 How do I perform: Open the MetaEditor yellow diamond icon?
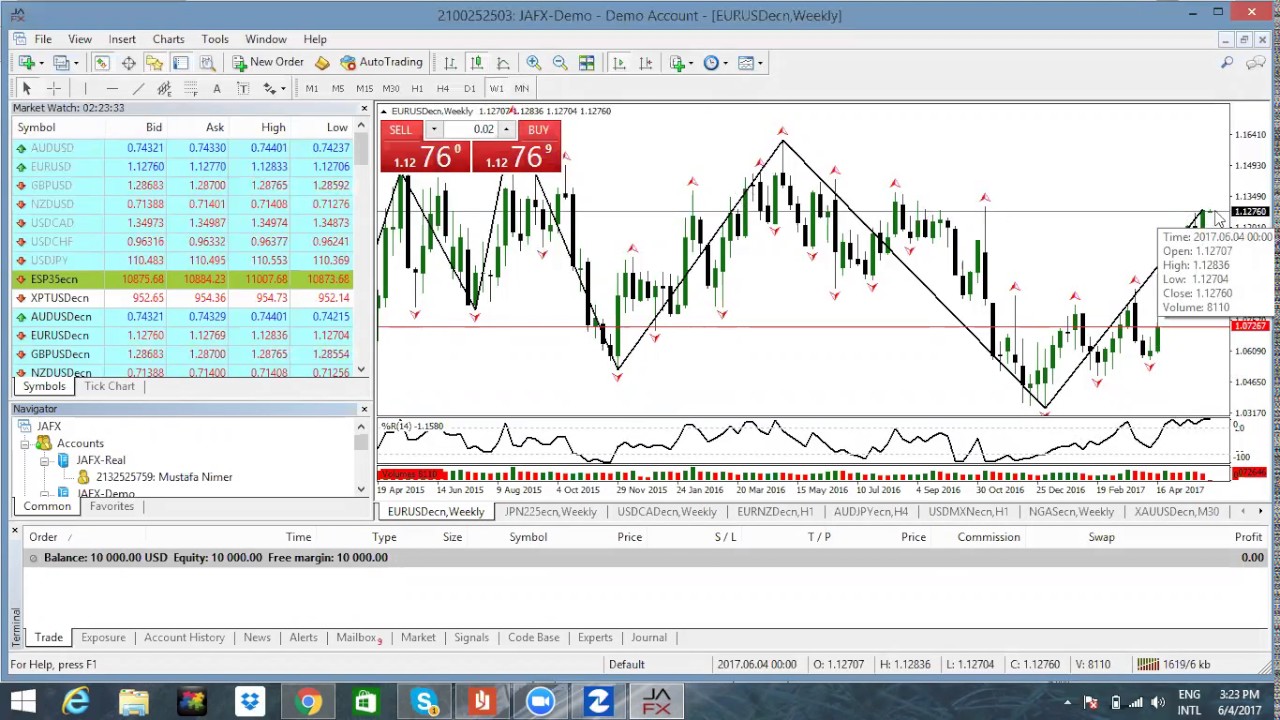pyautogui.click(x=322, y=63)
